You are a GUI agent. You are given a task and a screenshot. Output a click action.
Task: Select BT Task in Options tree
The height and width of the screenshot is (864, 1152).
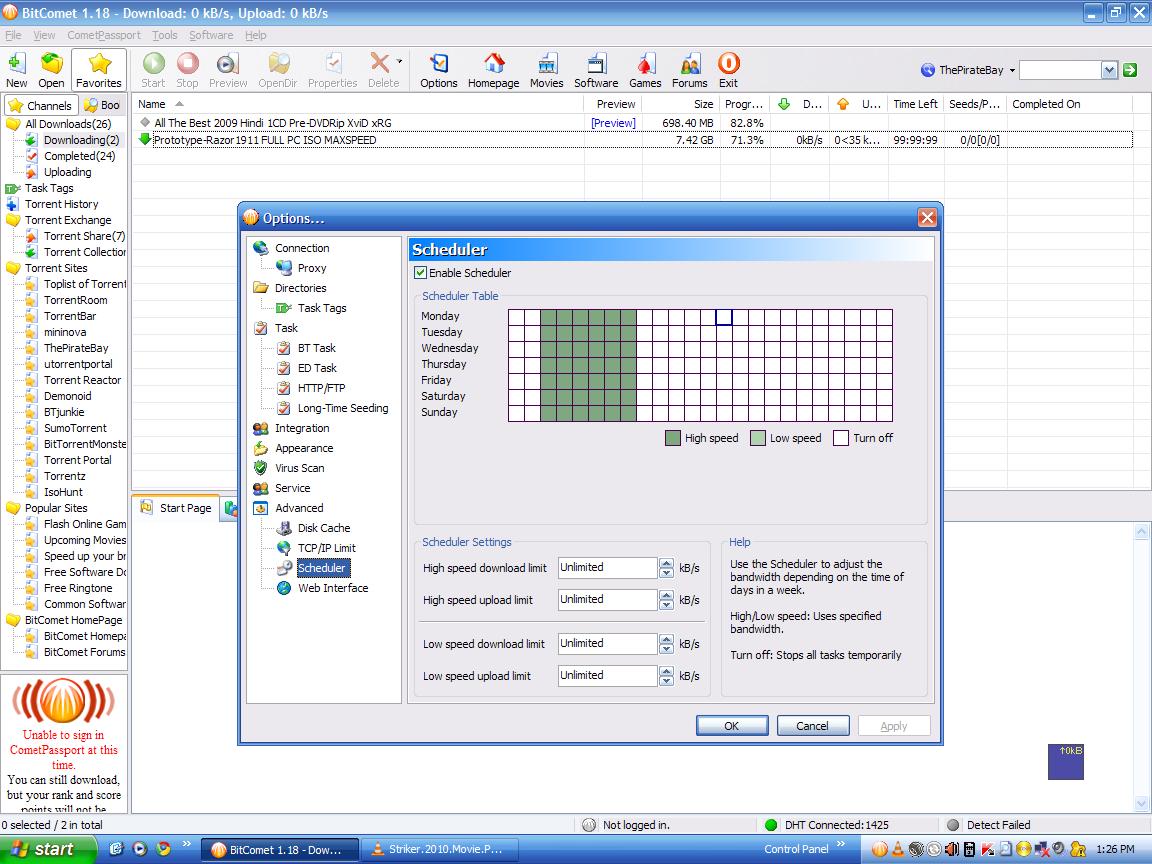coord(317,348)
